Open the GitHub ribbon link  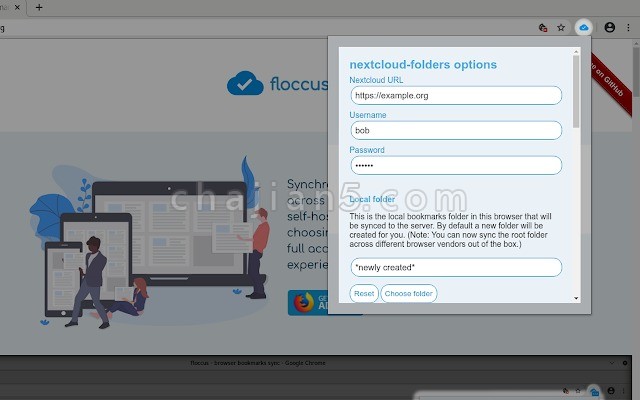coord(611,82)
